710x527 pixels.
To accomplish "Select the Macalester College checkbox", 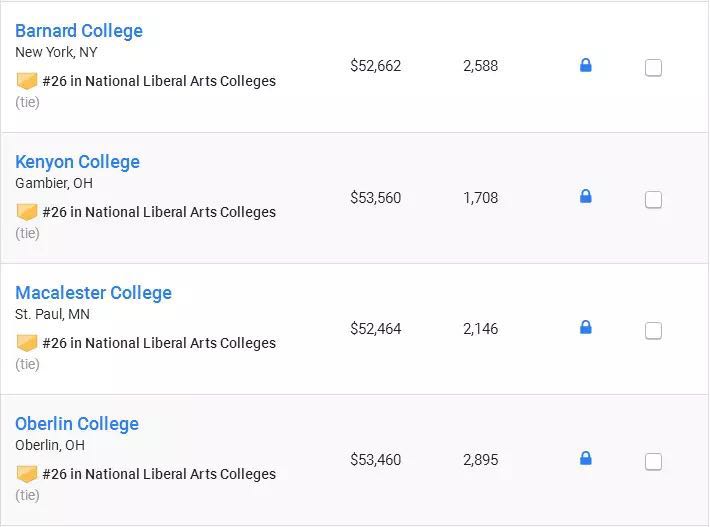I will pyautogui.click(x=653, y=331).
